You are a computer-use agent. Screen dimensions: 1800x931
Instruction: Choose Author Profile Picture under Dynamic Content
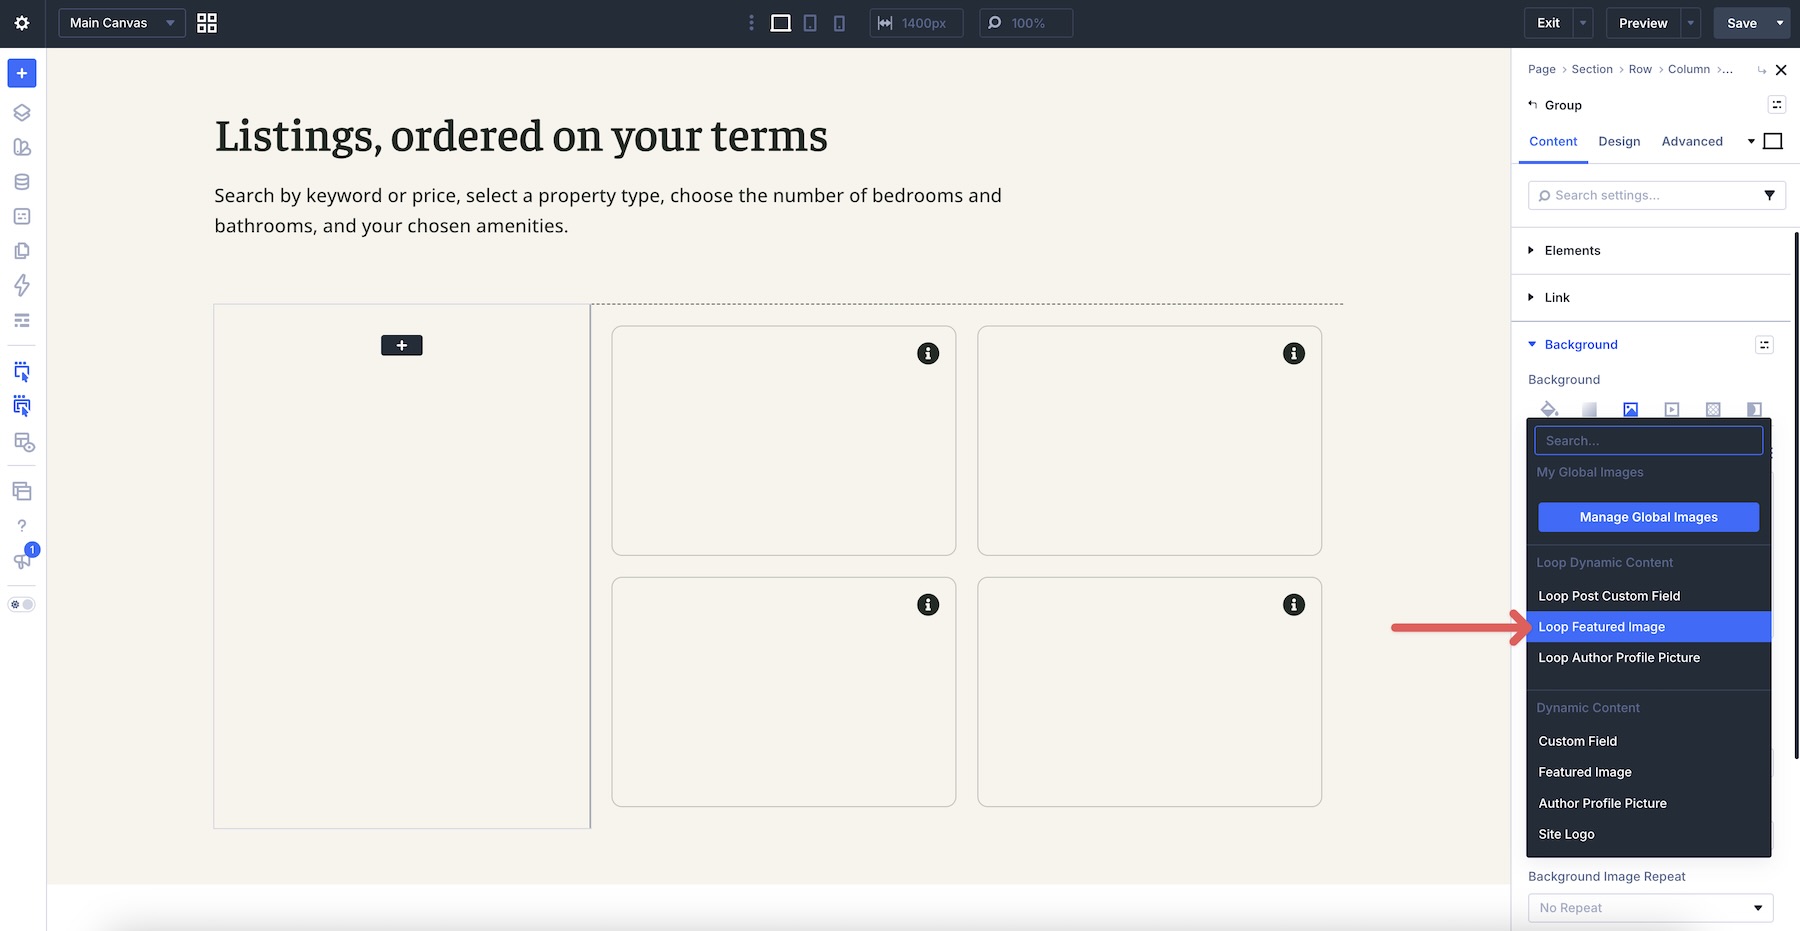tap(1649, 803)
